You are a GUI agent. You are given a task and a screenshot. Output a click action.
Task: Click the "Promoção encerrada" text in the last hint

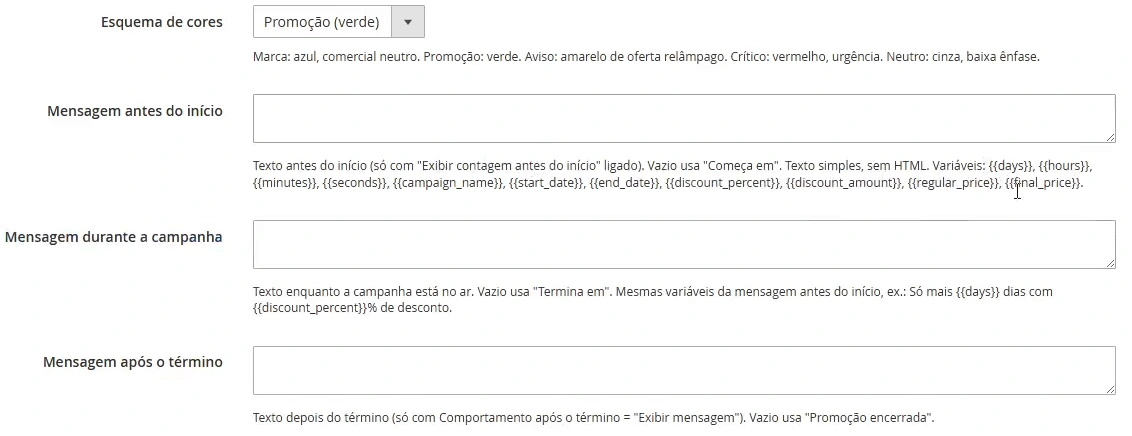point(868,417)
